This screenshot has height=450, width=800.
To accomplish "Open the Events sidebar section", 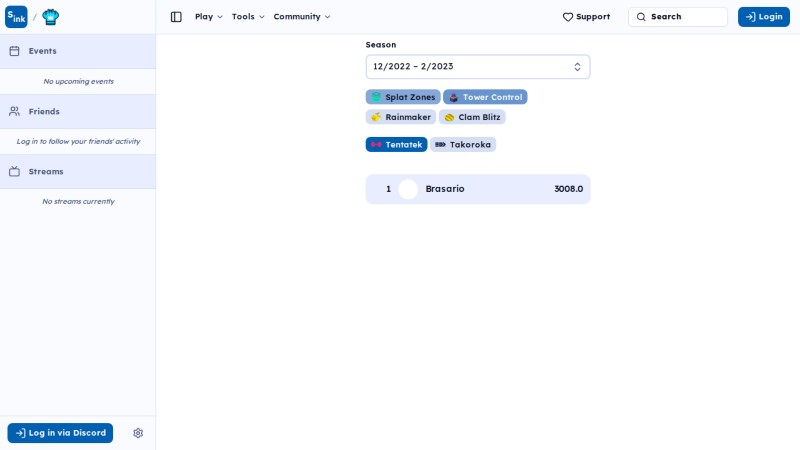I will [x=78, y=51].
